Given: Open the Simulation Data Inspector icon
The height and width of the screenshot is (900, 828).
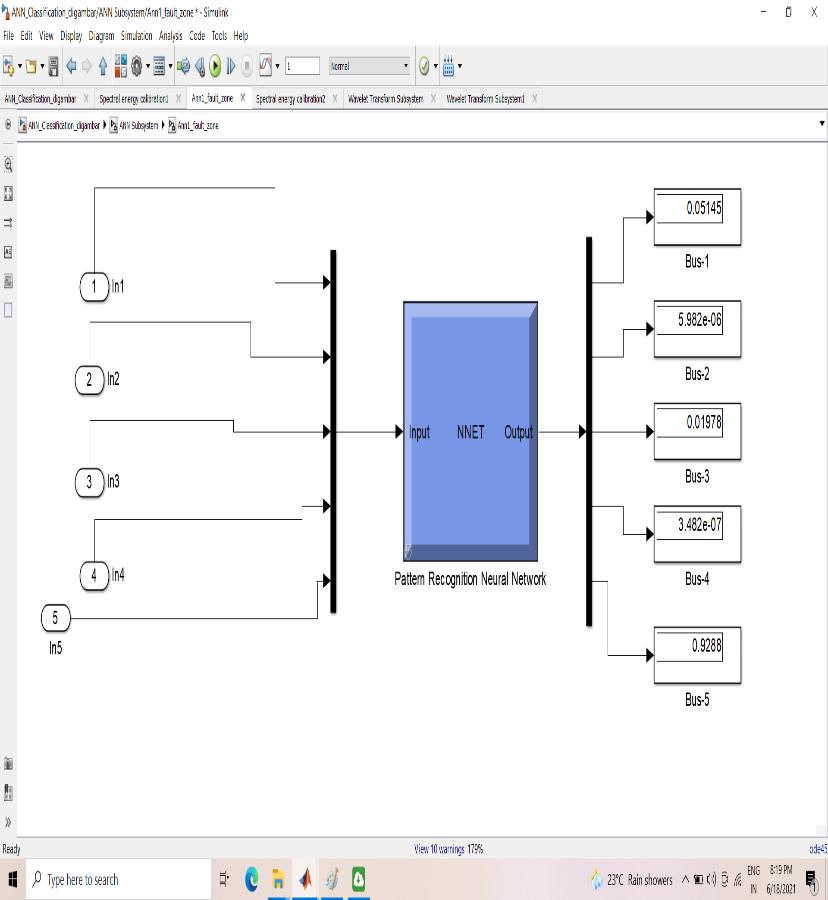Looking at the screenshot, I should tap(266, 66).
